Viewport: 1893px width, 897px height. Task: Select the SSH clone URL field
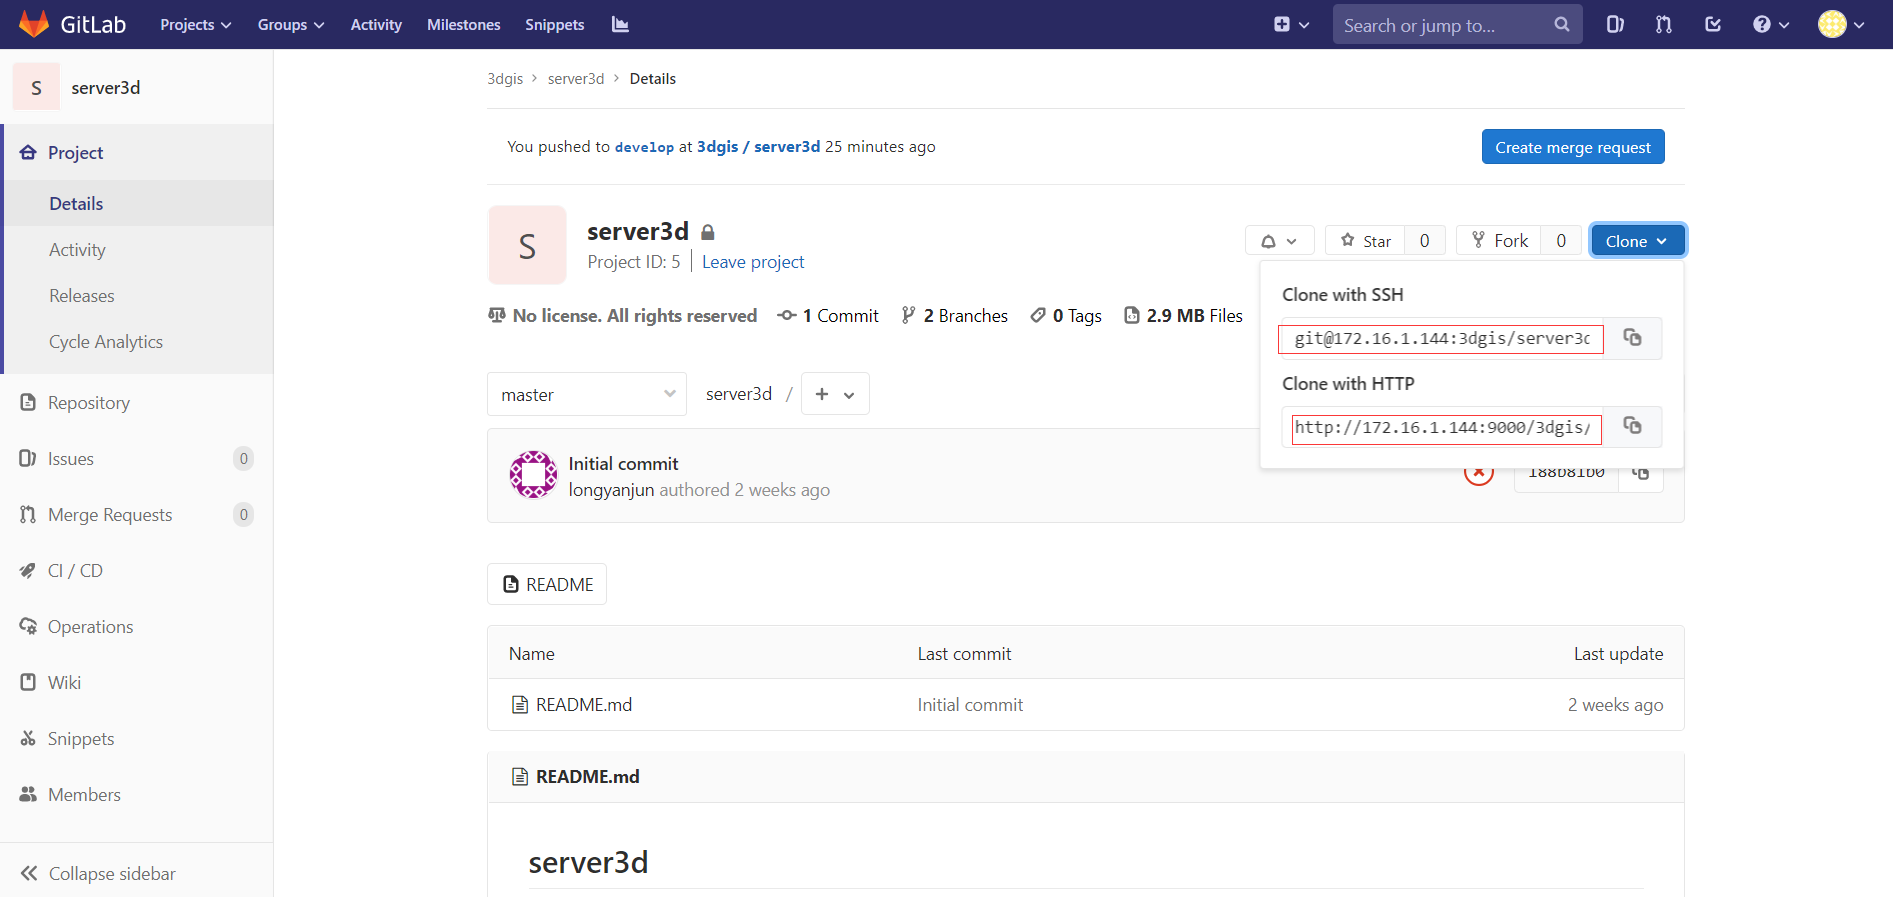pyautogui.click(x=1442, y=338)
